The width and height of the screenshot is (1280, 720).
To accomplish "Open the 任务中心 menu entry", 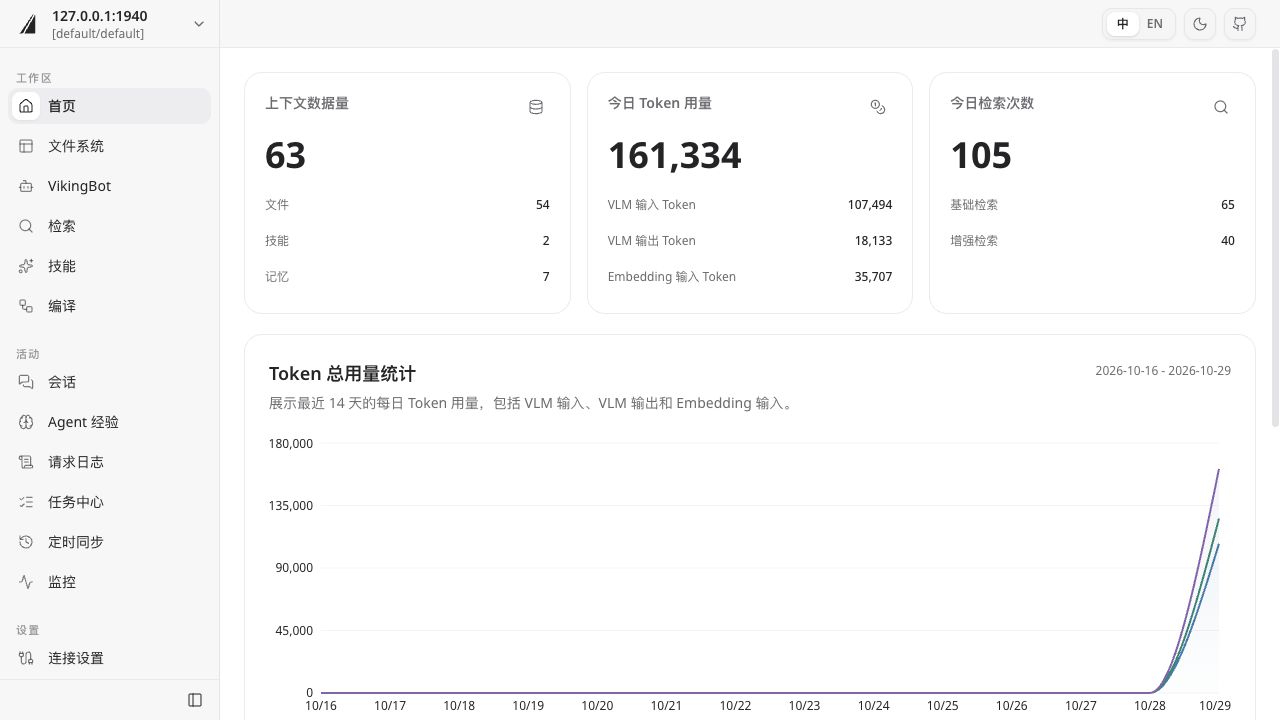I will point(110,502).
